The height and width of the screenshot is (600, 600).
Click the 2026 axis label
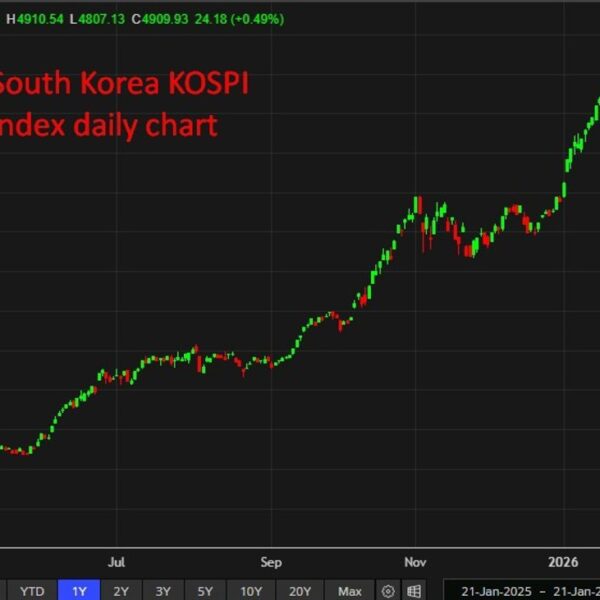[x=563, y=562]
